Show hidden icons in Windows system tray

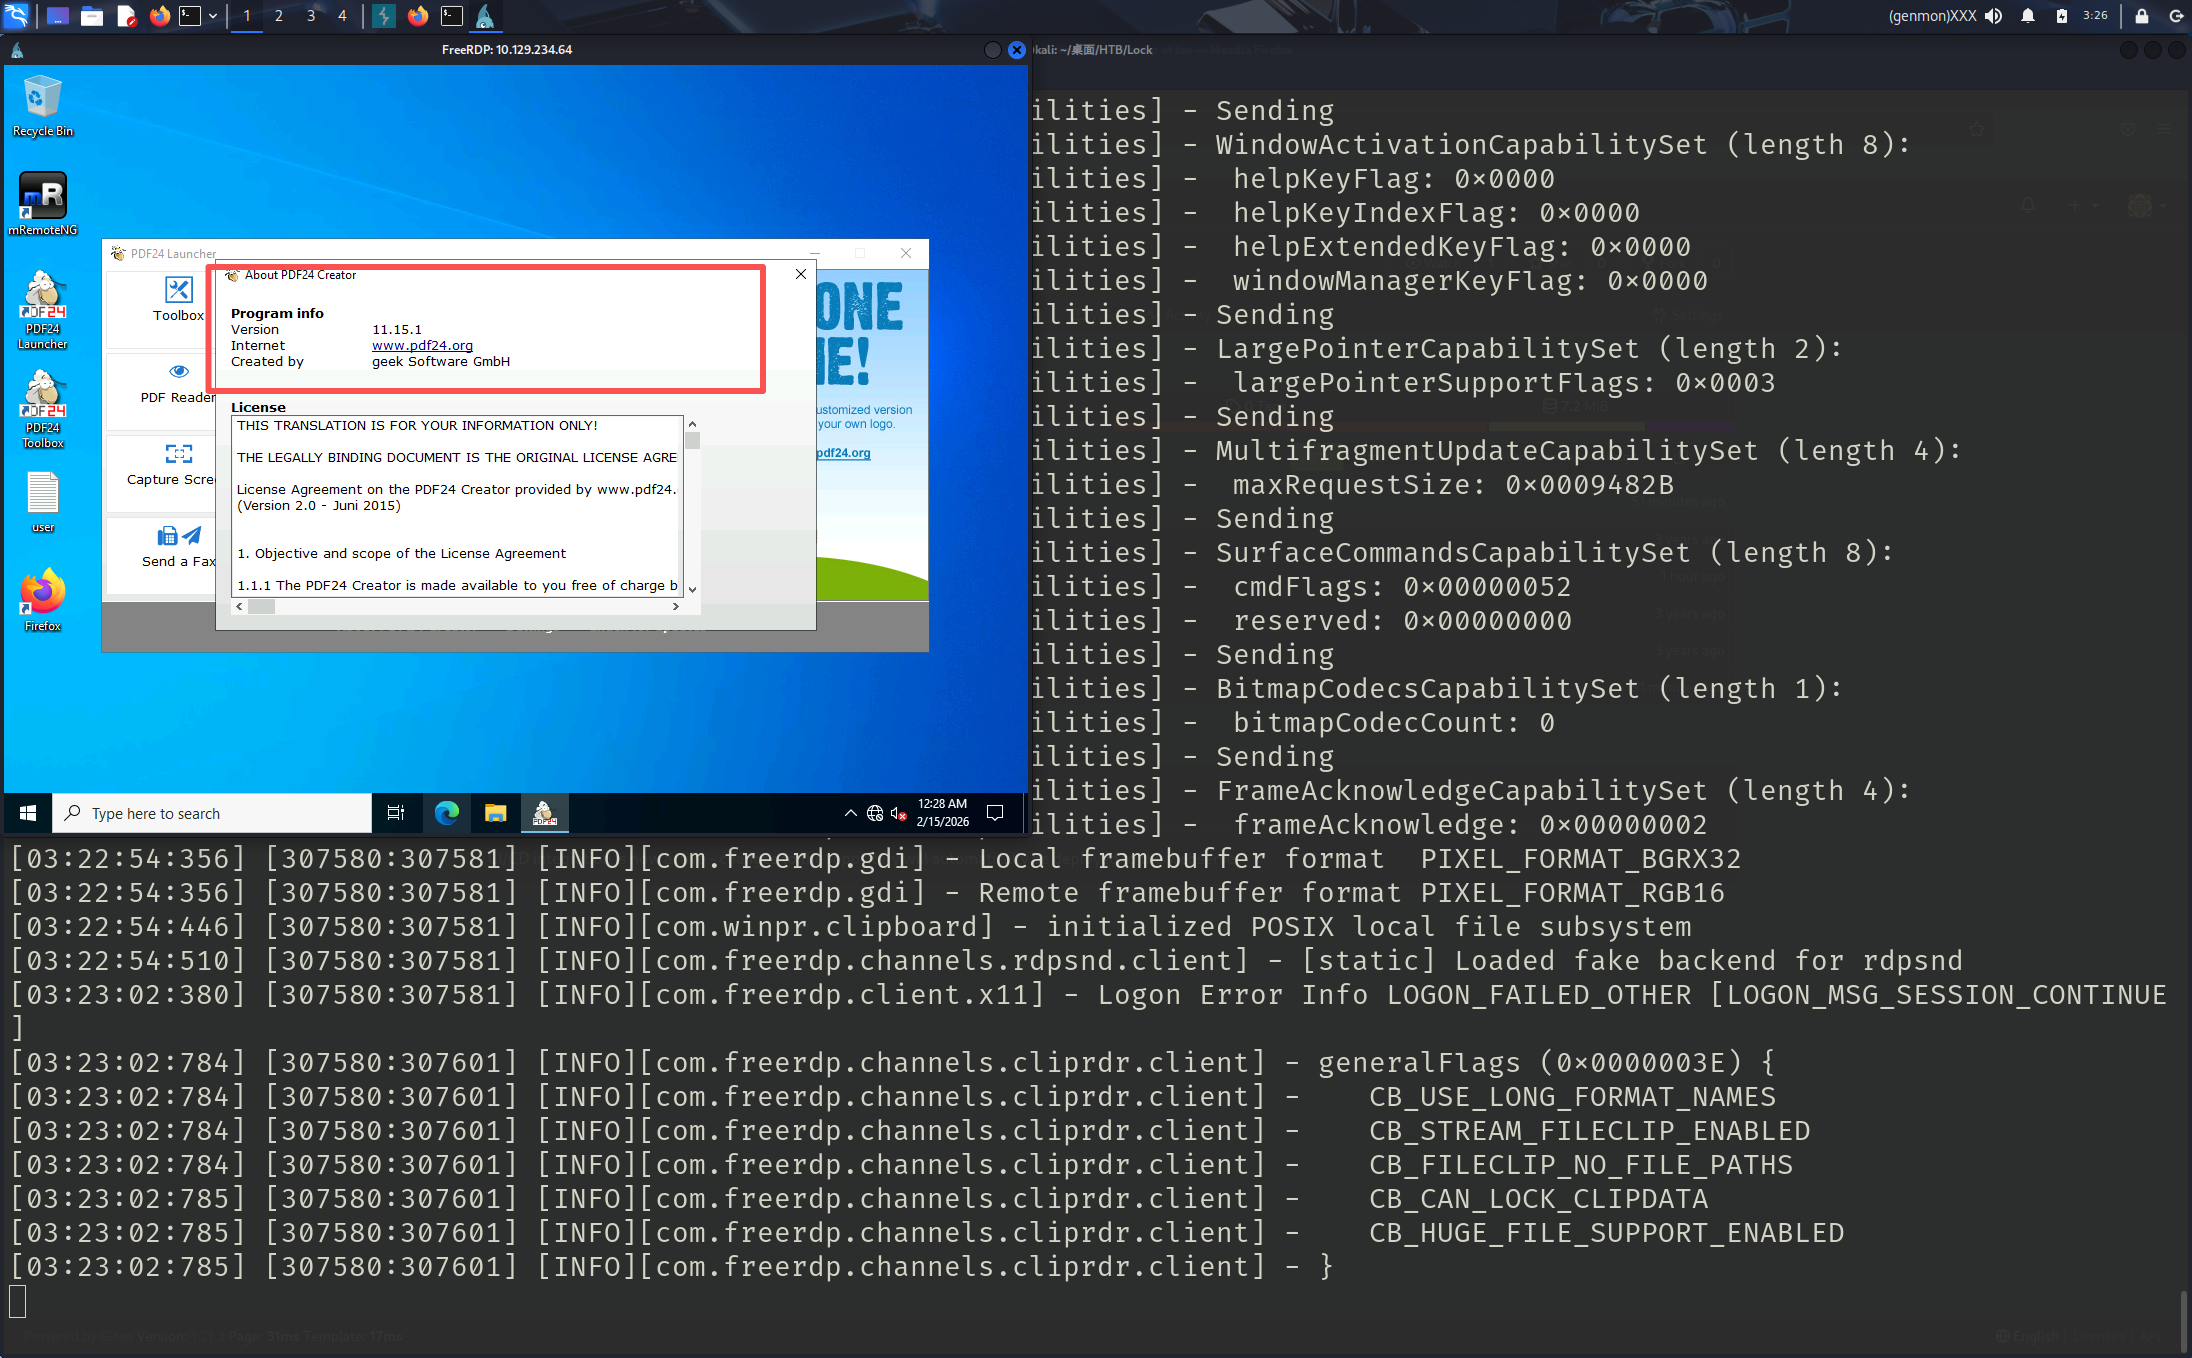click(850, 814)
